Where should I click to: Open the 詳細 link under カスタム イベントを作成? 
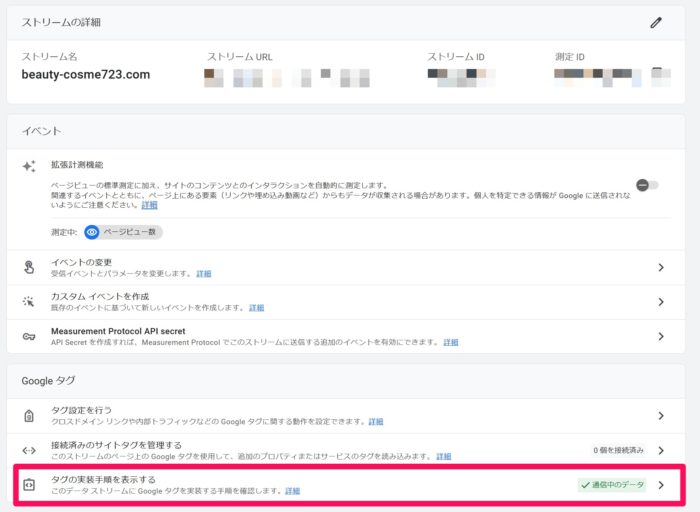click(257, 308)
